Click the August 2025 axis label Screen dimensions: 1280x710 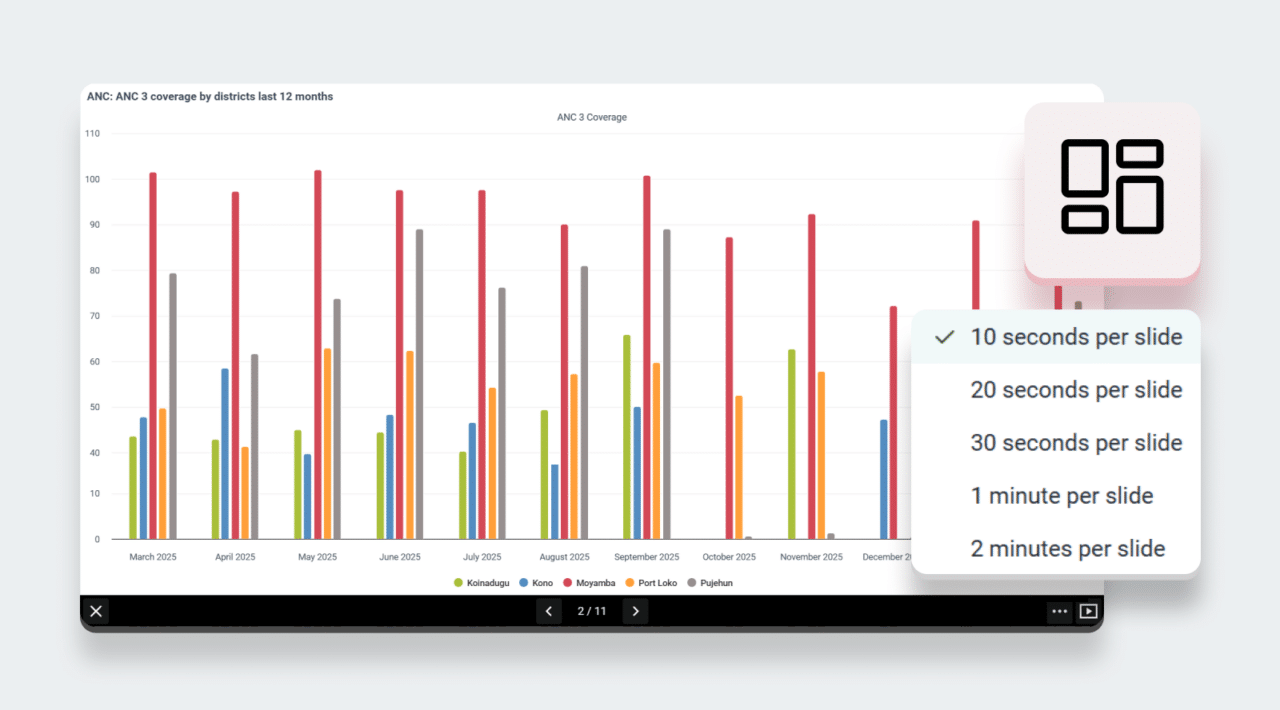tap(564, 557)
